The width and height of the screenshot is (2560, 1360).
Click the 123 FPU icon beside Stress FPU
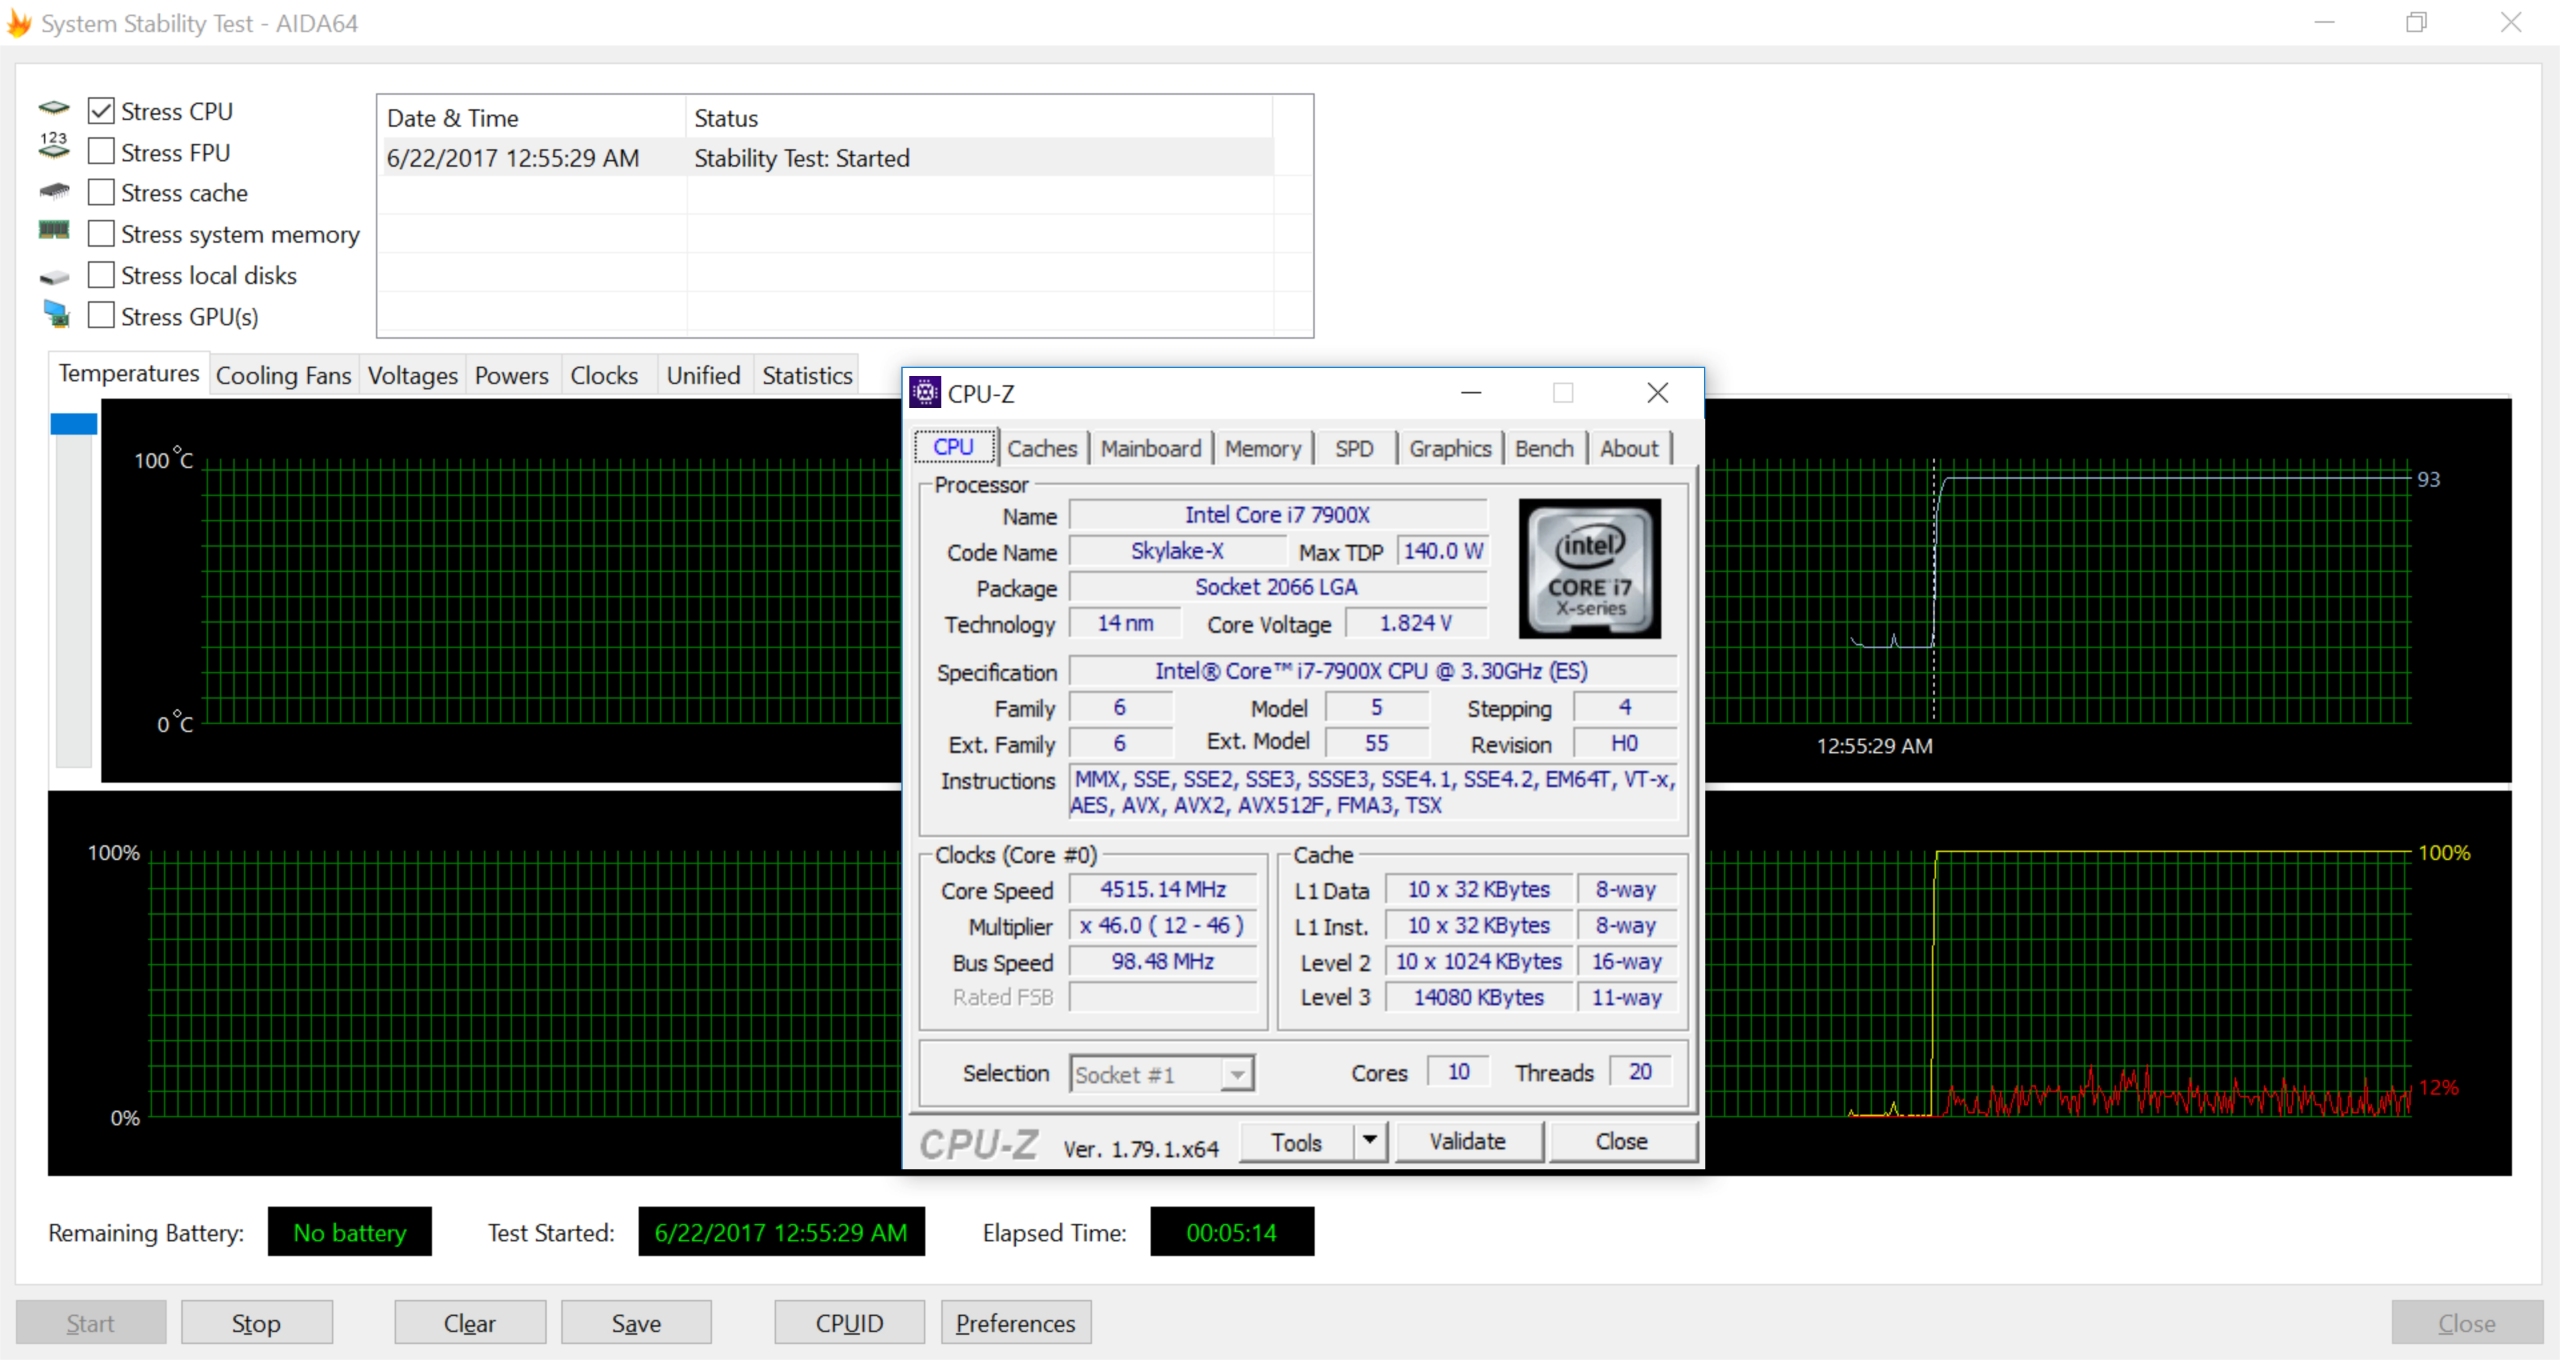pos(54,147)
